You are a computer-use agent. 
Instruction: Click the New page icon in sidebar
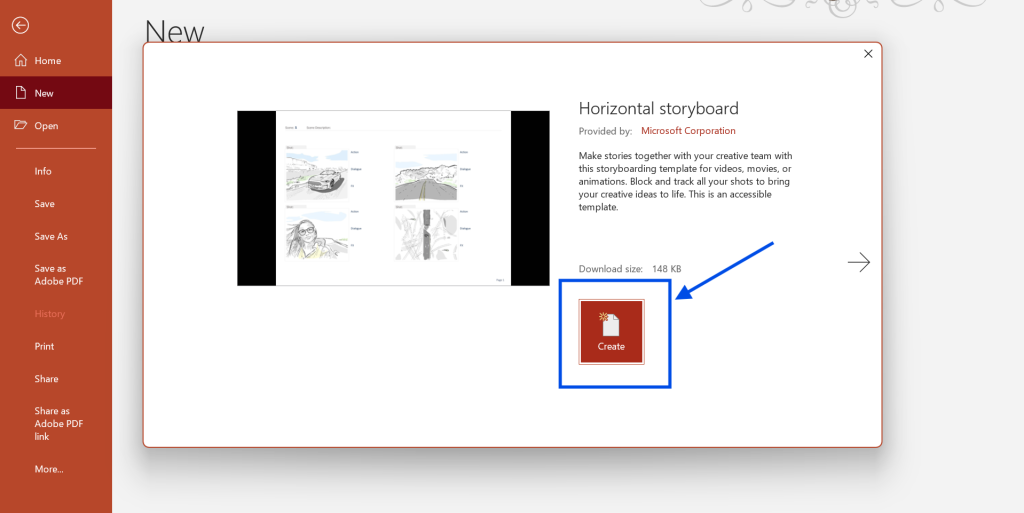click(x=21, y=93)
